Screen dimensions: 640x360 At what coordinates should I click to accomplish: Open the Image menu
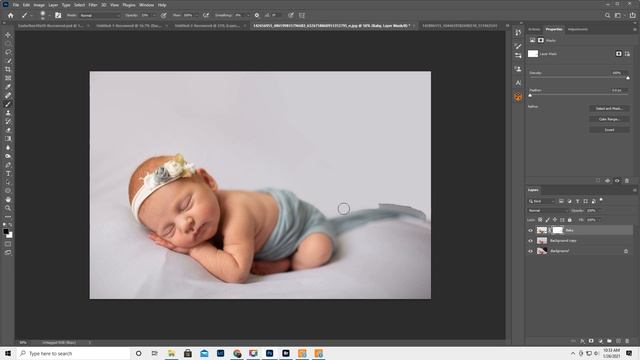coord(39,5)
